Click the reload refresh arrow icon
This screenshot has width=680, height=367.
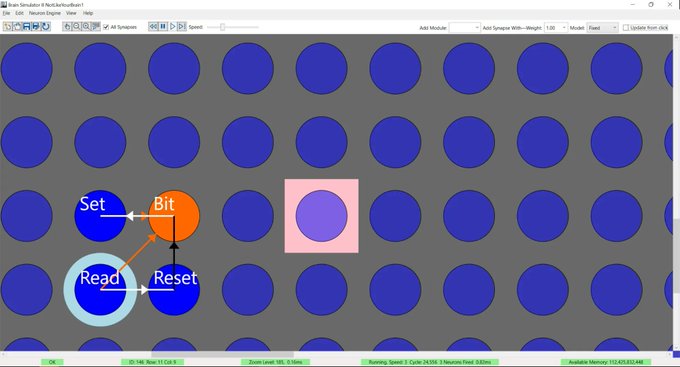pyautogui.click(x=46, y=26)
